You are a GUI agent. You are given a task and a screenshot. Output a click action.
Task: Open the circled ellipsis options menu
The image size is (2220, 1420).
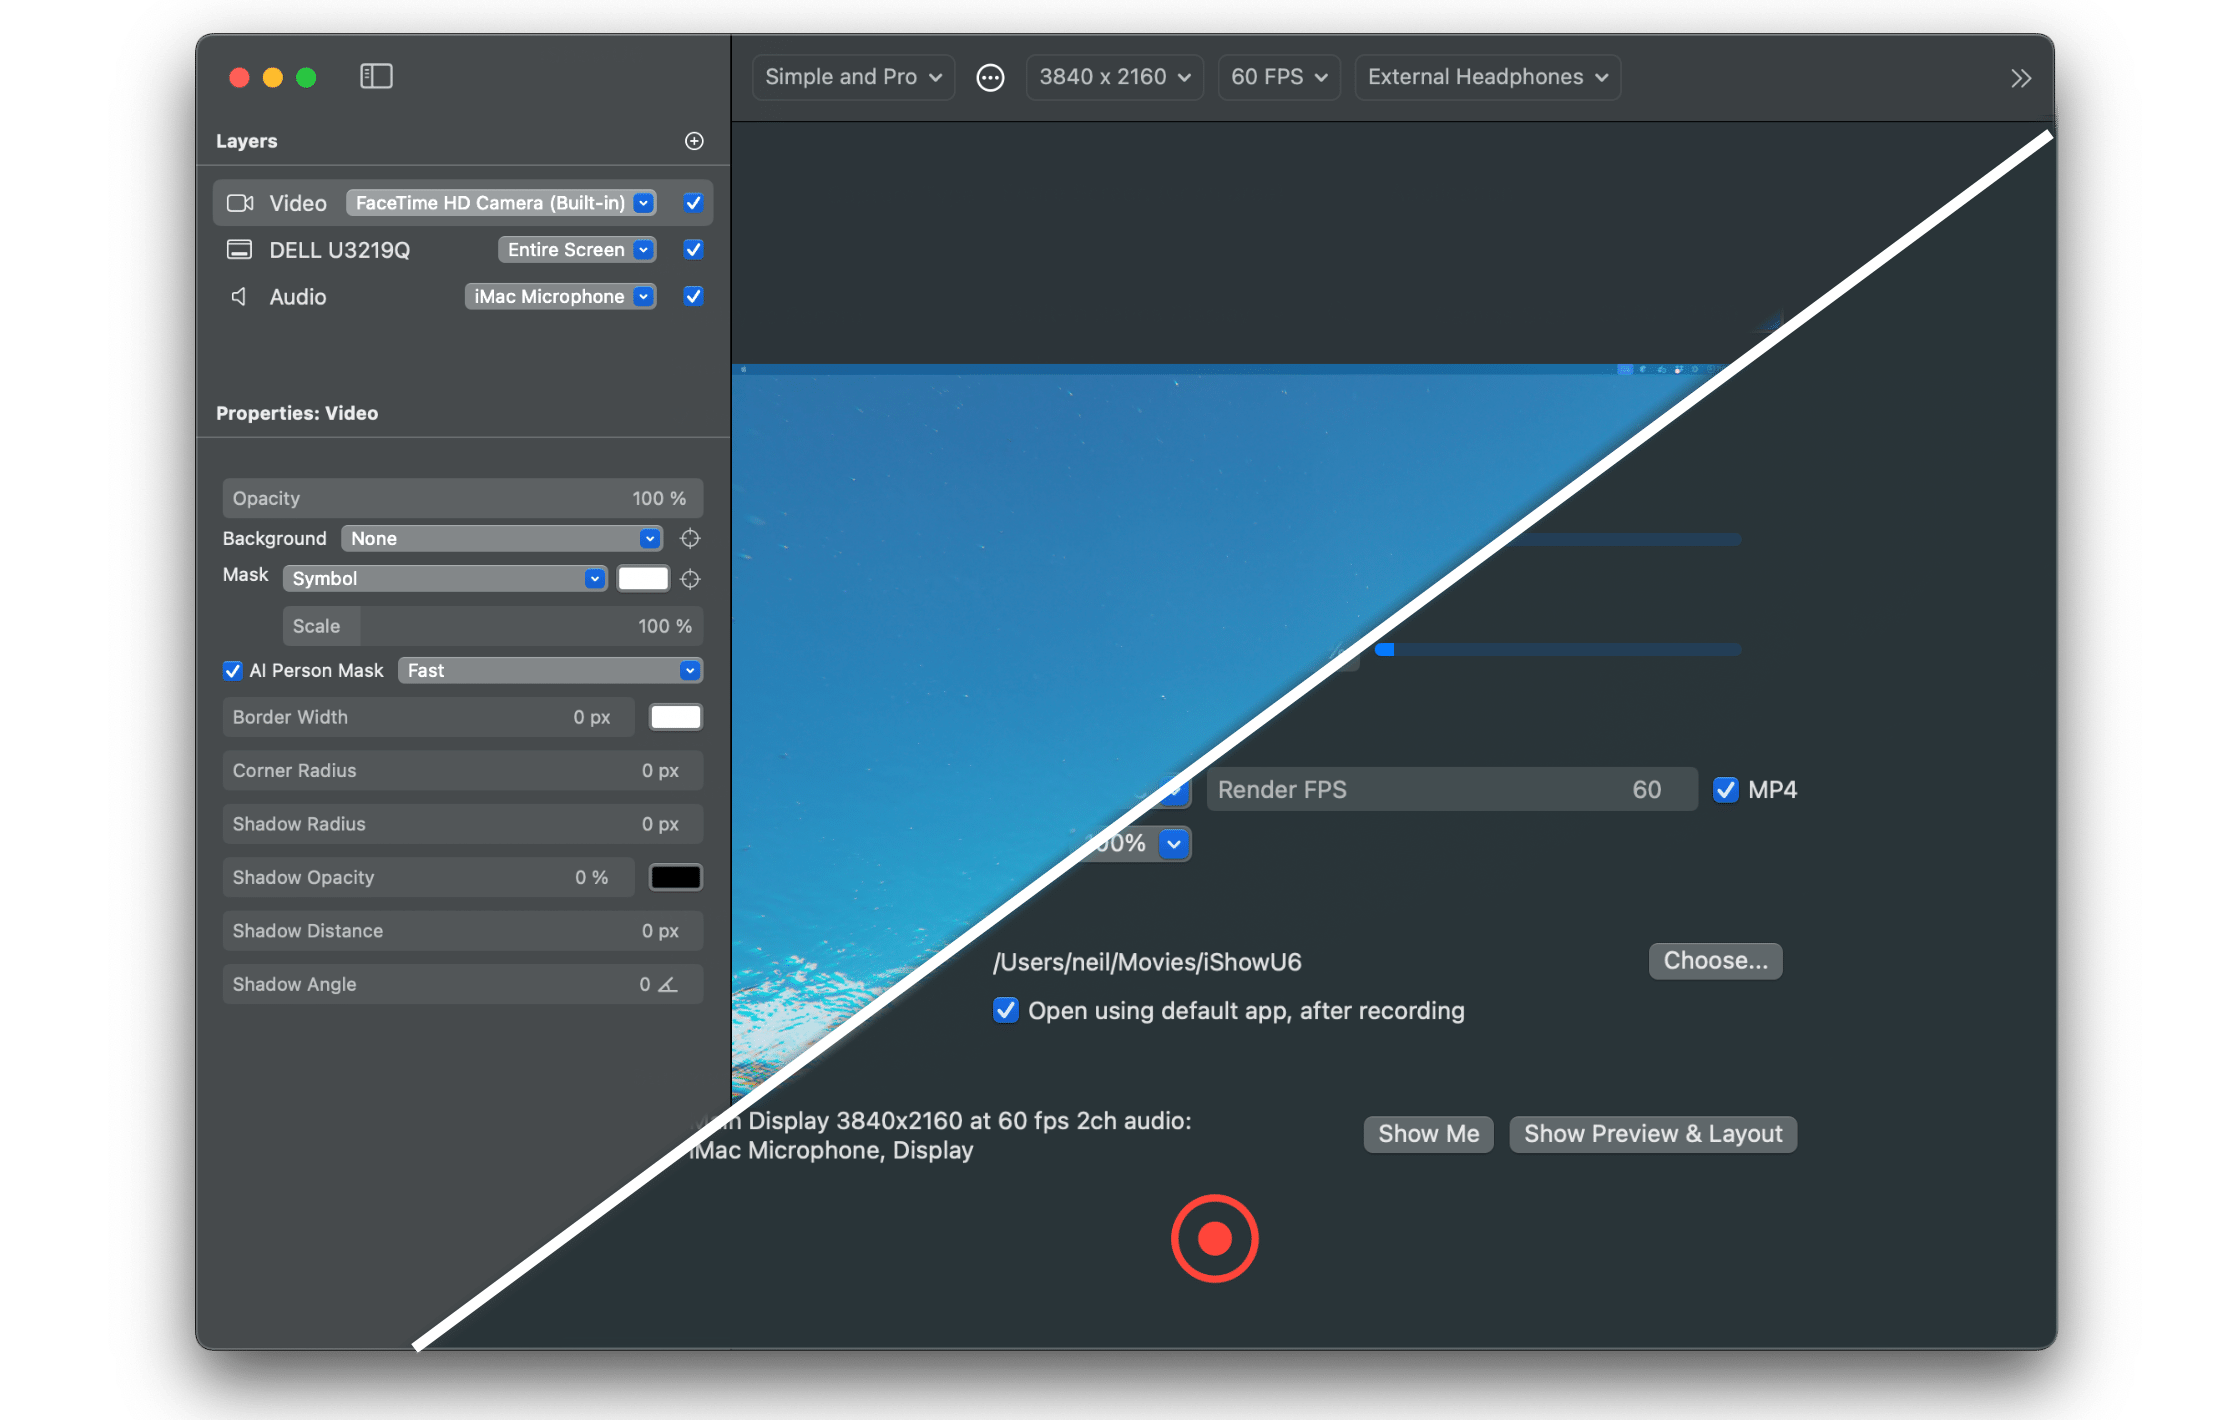pos(990,78)
